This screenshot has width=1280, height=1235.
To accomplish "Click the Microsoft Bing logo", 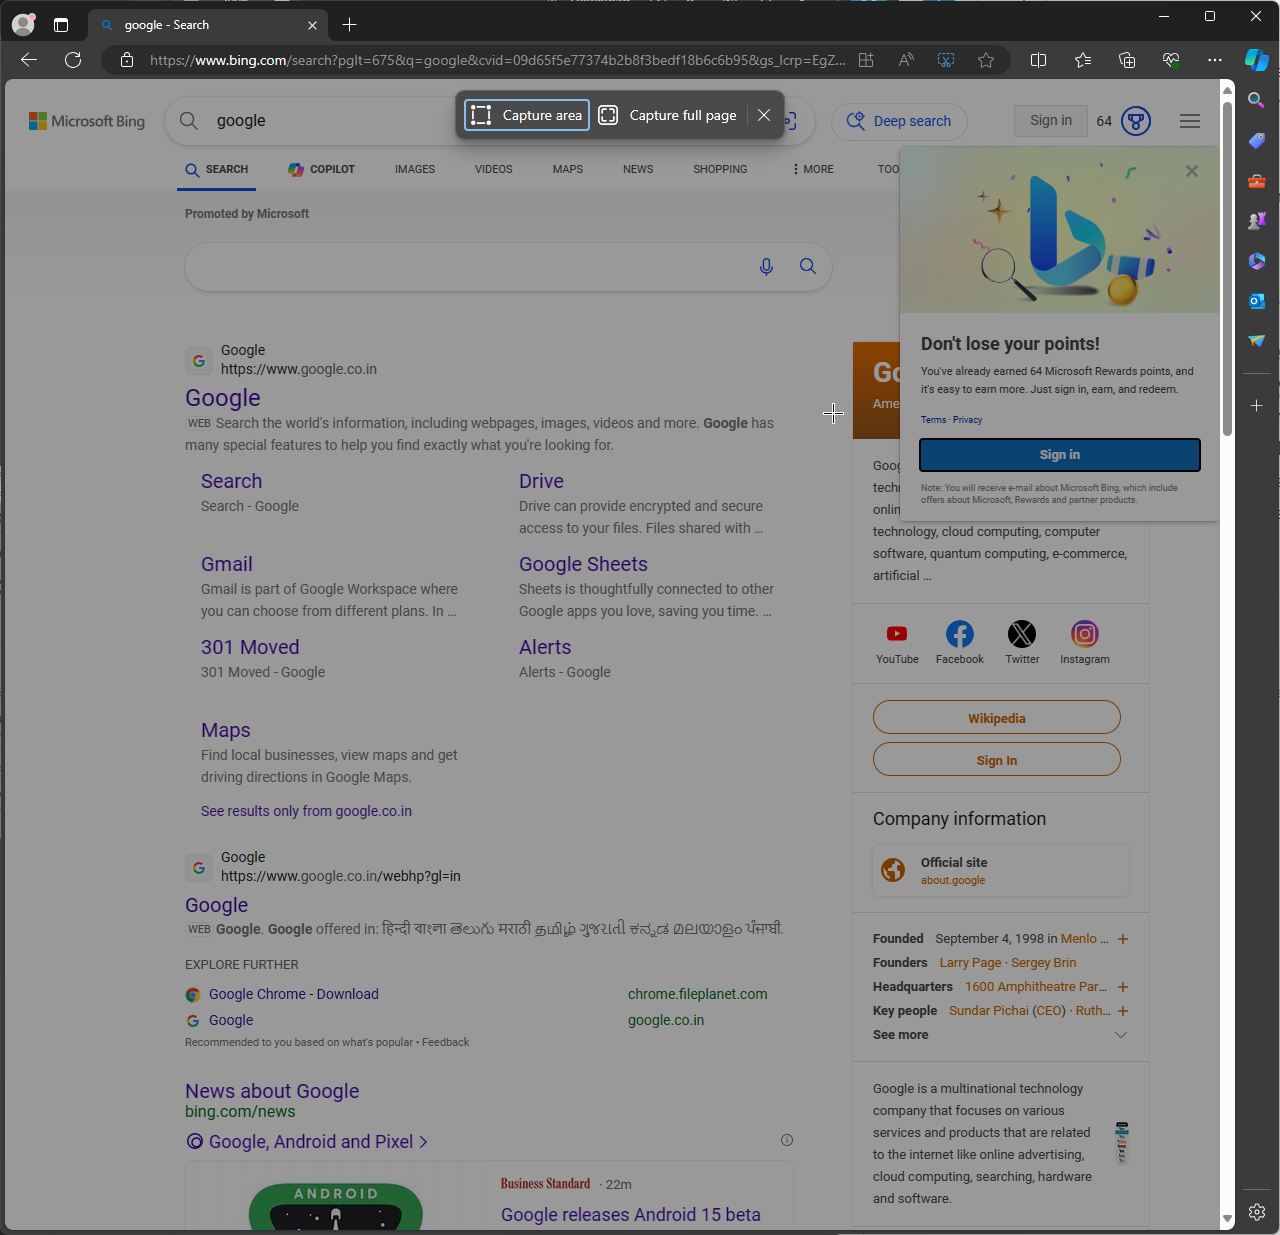I will point(87,121).
